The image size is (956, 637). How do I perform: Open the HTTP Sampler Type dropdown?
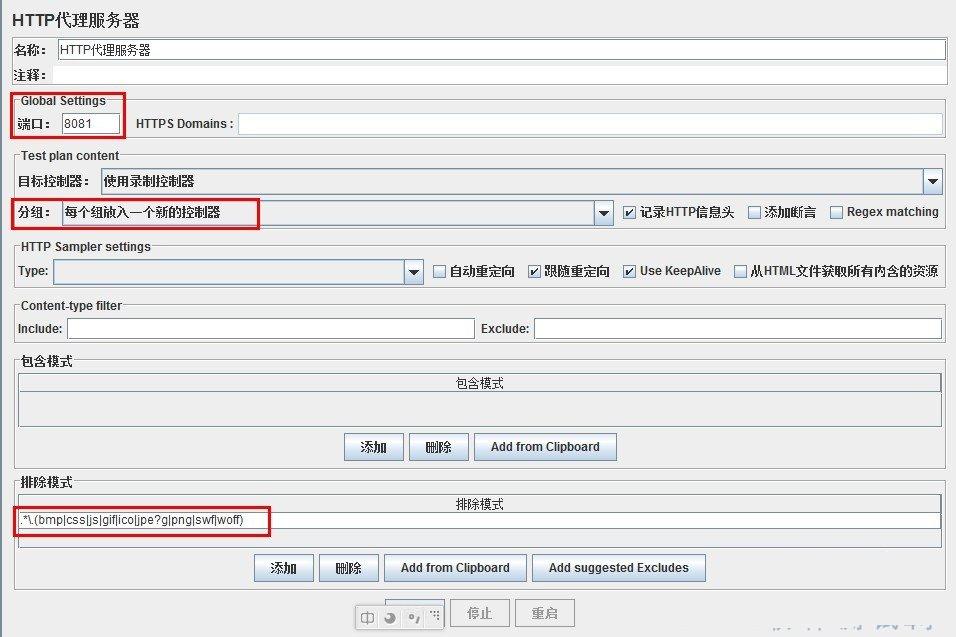[413, 271]
